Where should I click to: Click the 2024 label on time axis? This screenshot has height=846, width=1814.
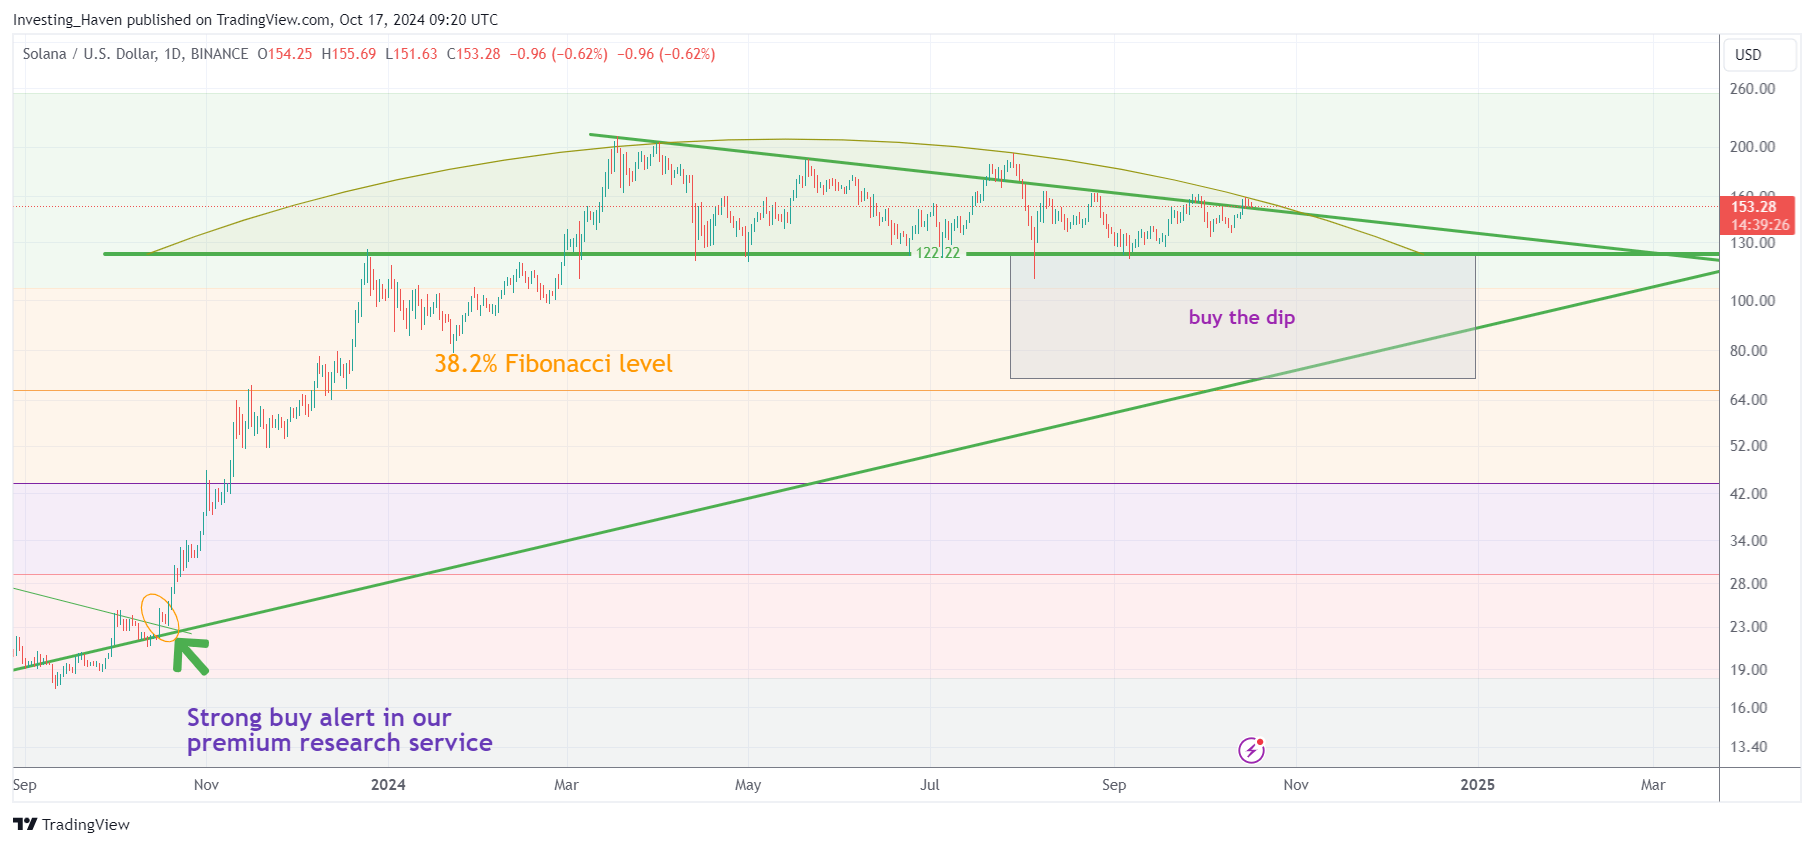point(388,785)
